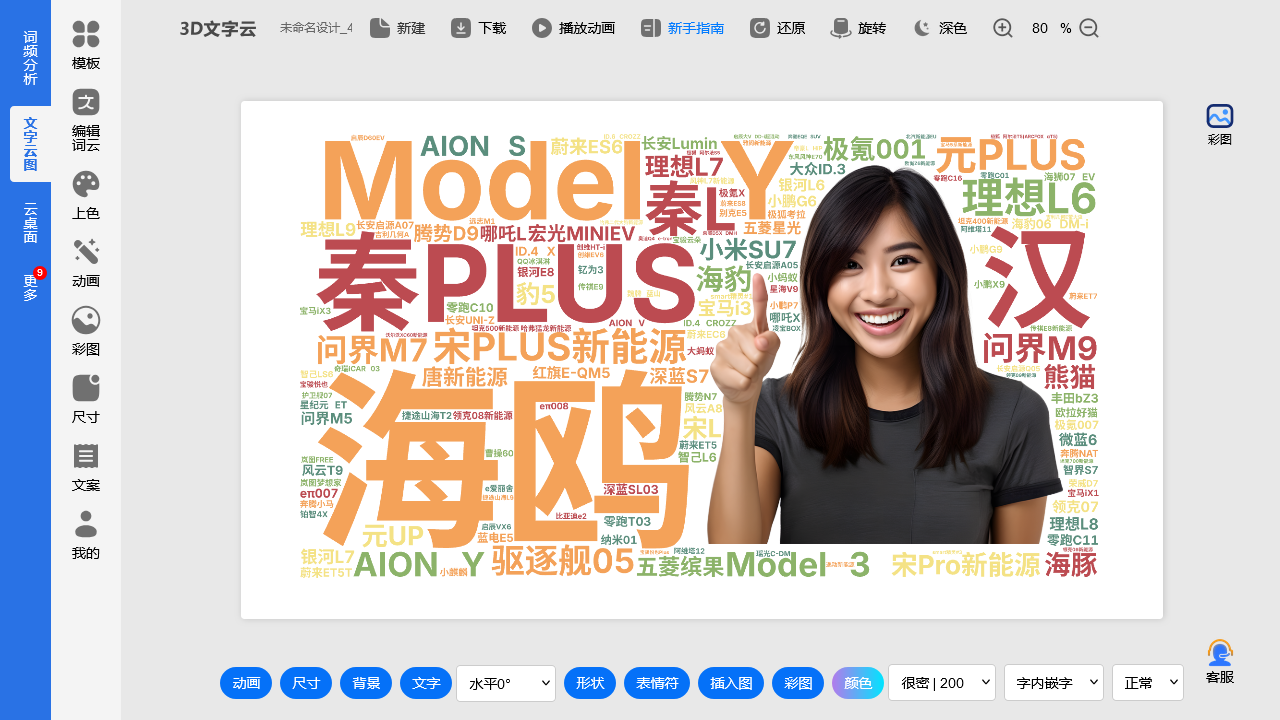
Task: Click the word 问界M9 in the cloud
Action: coord(1040,349)
